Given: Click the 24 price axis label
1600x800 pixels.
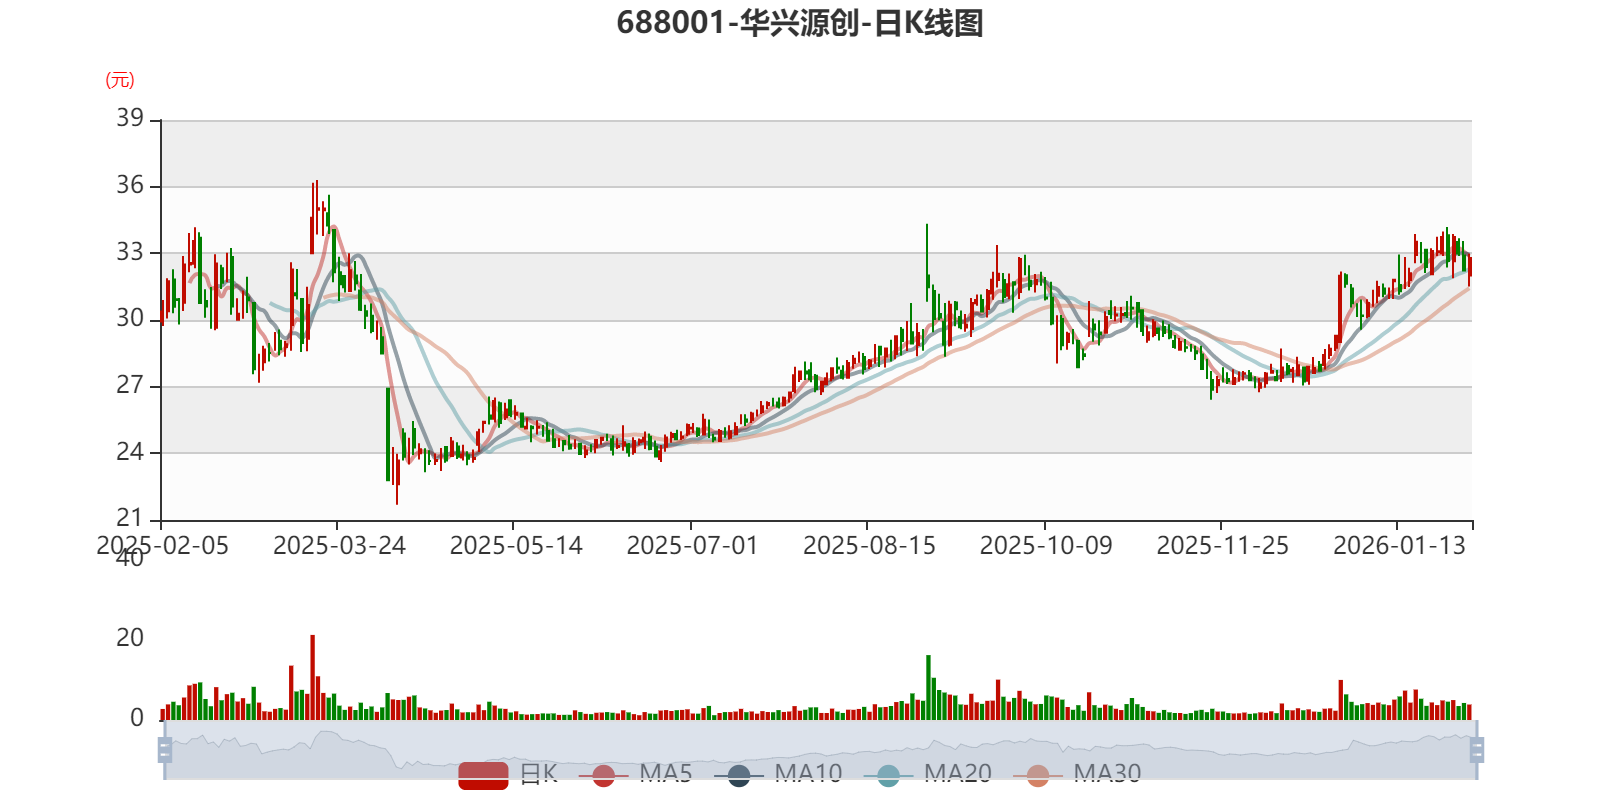Looking at the screenshot, I should (130, 452).
